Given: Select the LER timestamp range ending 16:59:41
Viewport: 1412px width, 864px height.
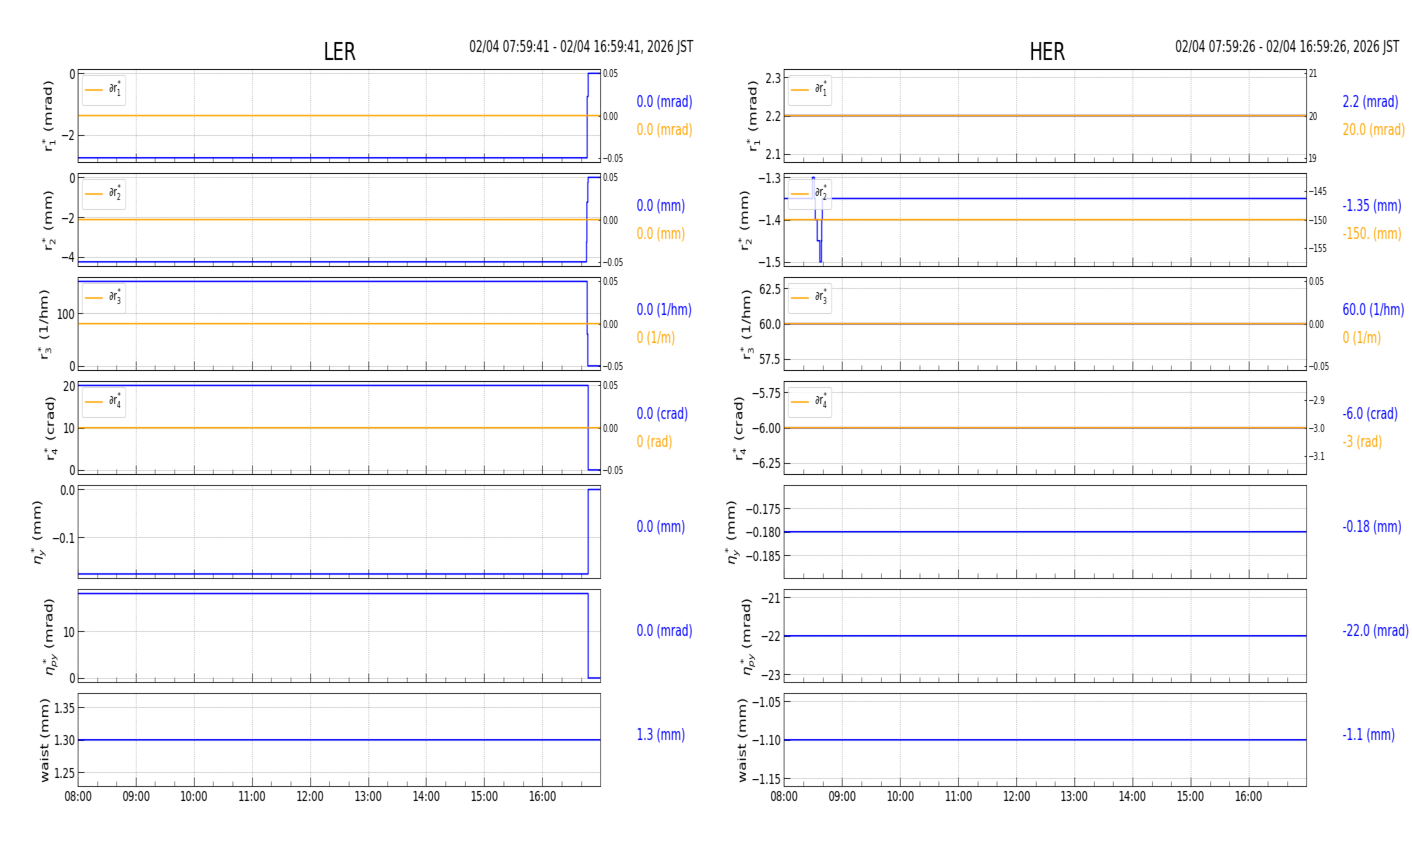Looking at the screenshot, I should coord(581,47).
